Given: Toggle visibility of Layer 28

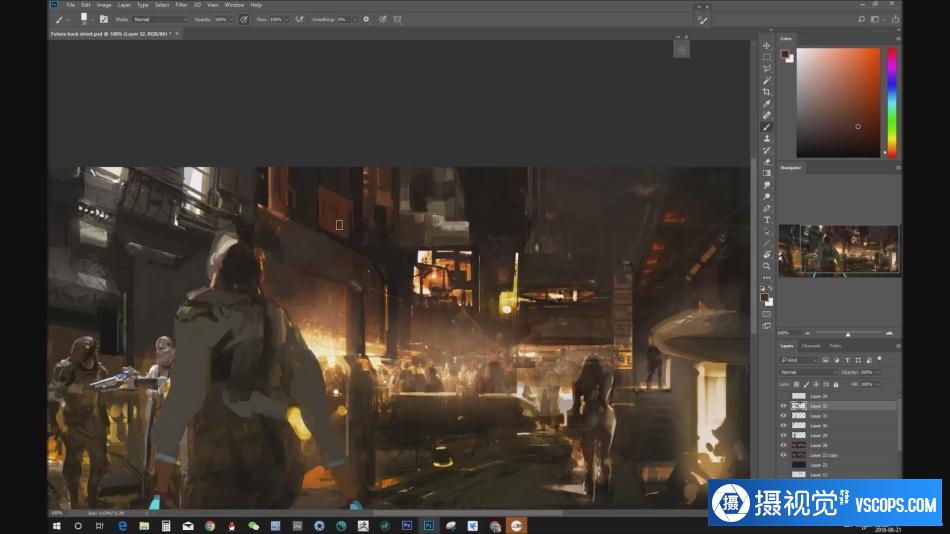Looking at the screenshot, I should (x=783, y=445).
